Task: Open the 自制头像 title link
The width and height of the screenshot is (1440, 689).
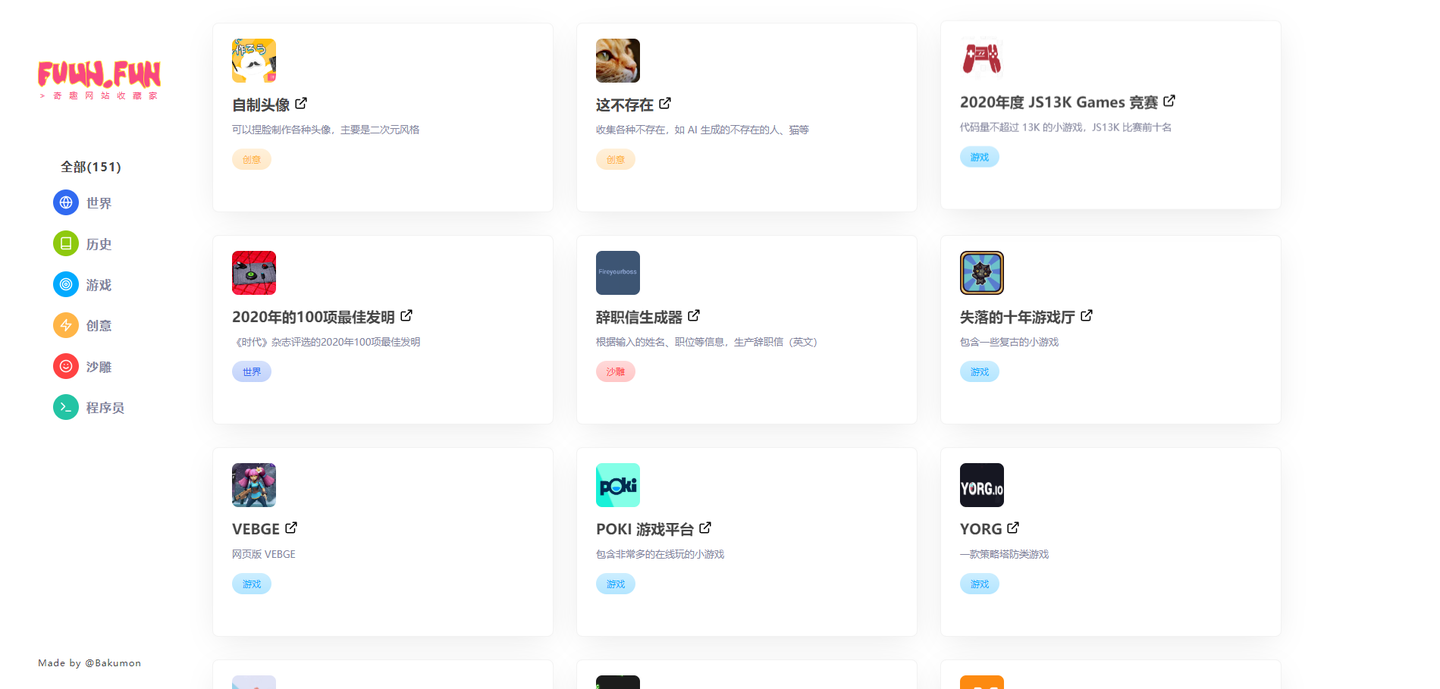Action: (x=261, y=105)
